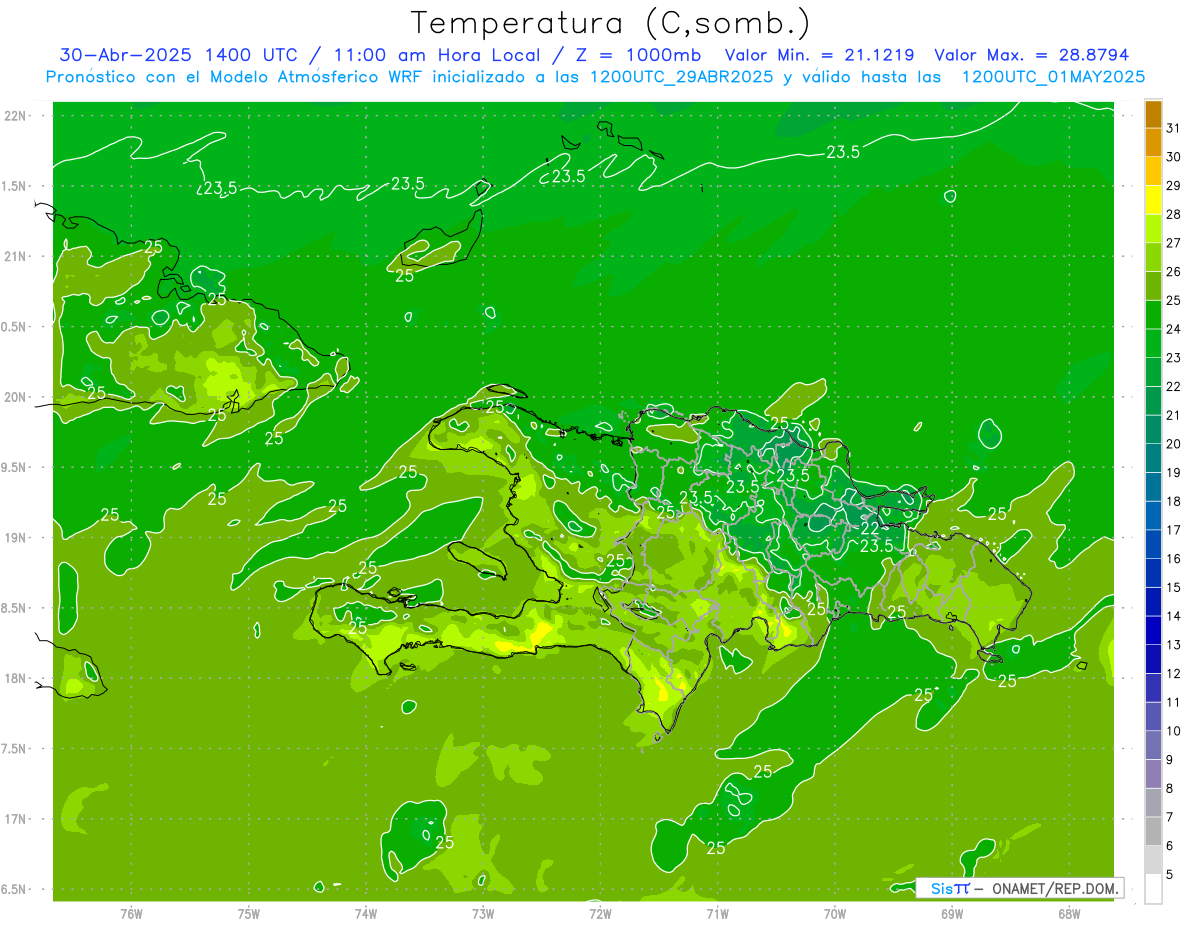Click the 70W longitude label

pyautogui.click(x=835, y=914)
